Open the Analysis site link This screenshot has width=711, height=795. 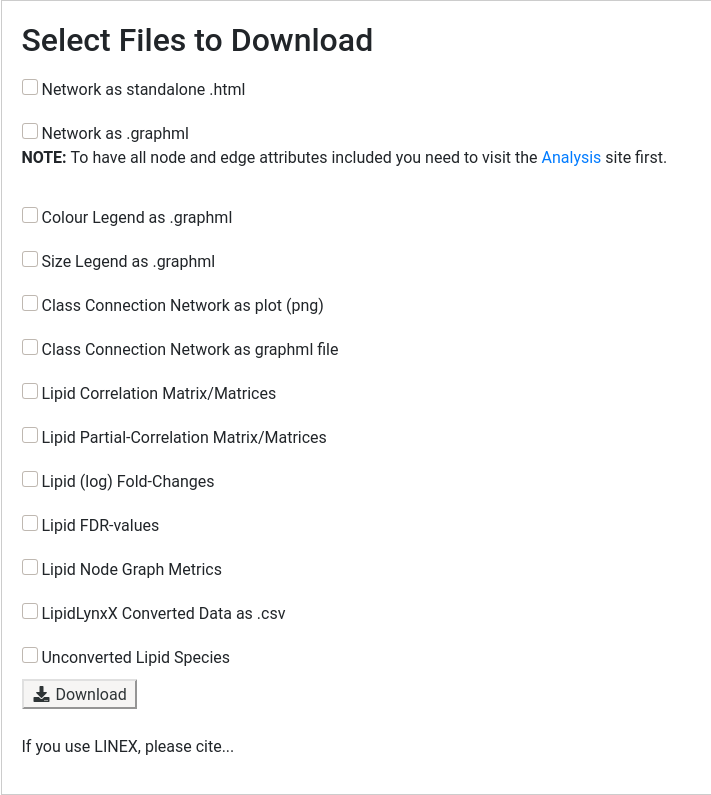(571, 158)
